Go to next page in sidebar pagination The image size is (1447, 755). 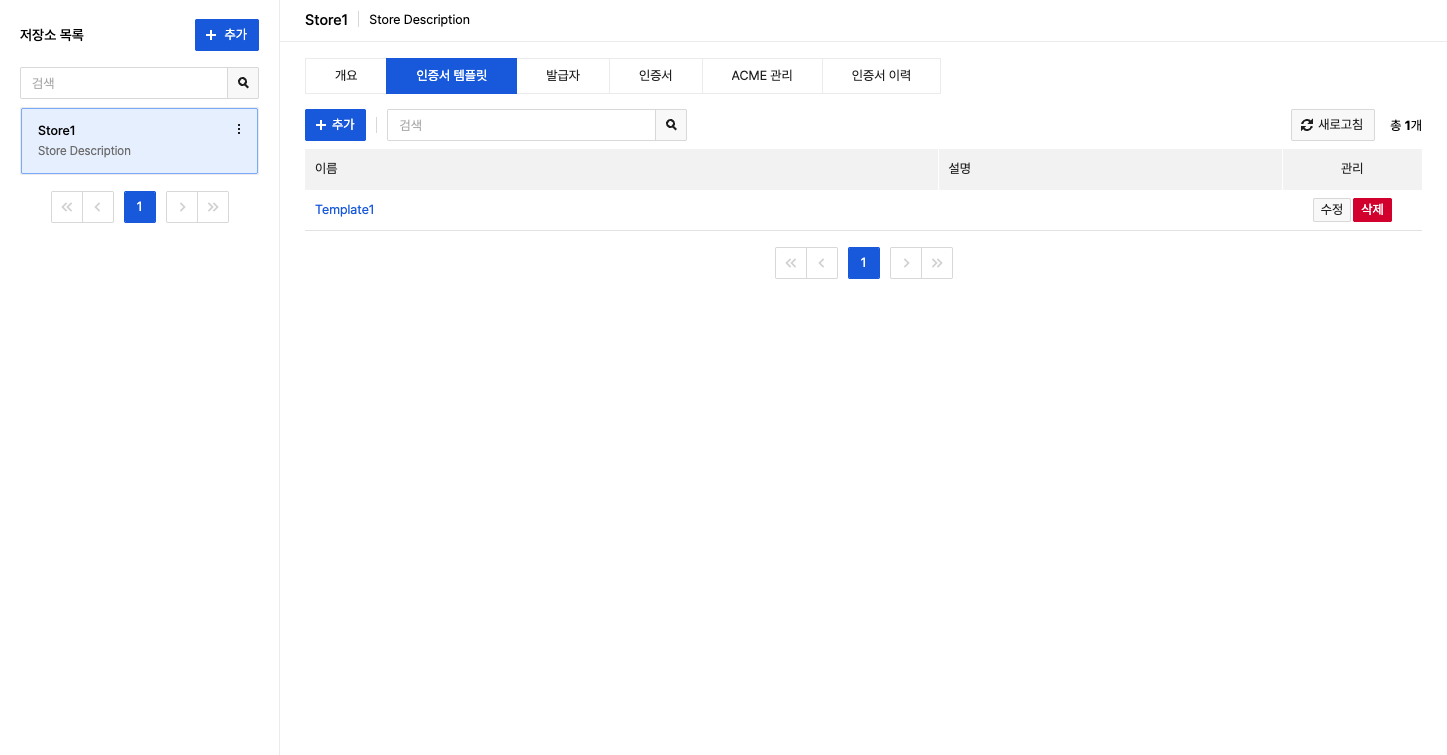click(x=182, y=207)
